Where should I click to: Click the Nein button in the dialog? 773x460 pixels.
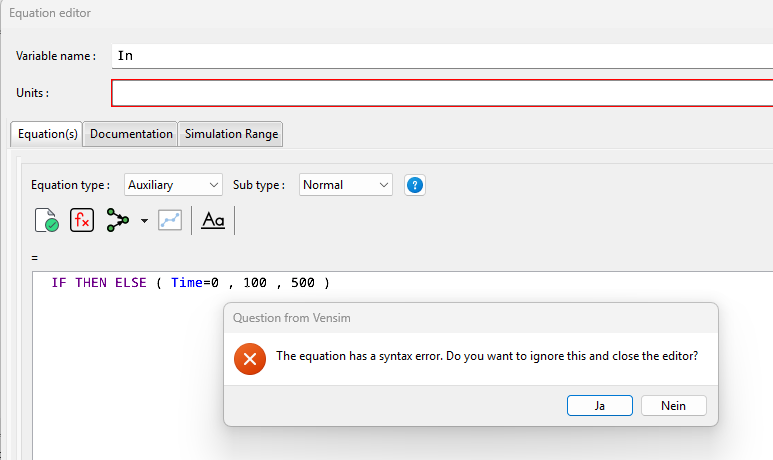pyautogui.click(x=673, y=405)
